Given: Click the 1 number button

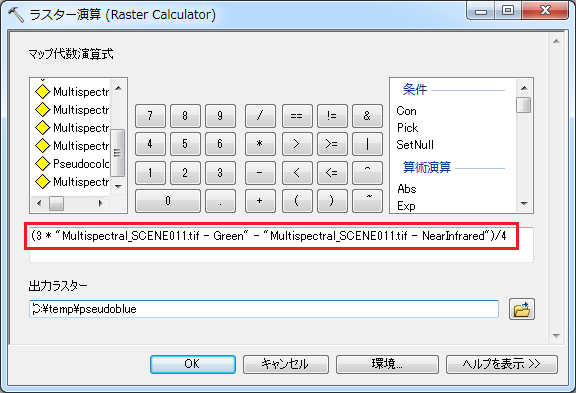Looking at the screenshot, I should [150, 172].
